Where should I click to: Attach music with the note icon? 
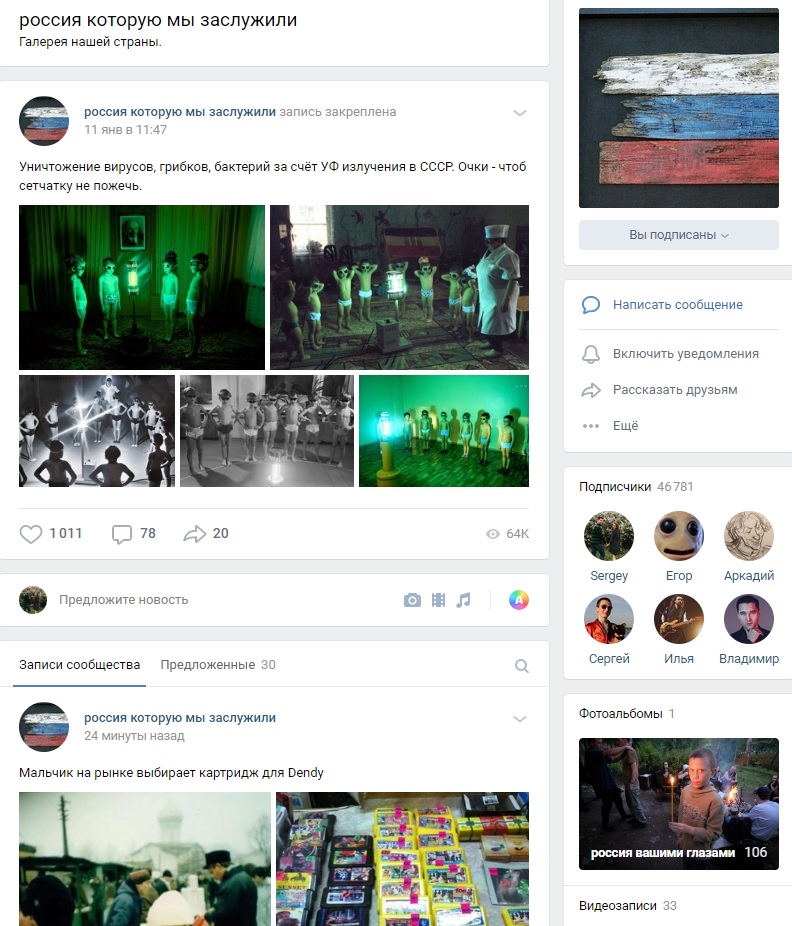(464, 601)
